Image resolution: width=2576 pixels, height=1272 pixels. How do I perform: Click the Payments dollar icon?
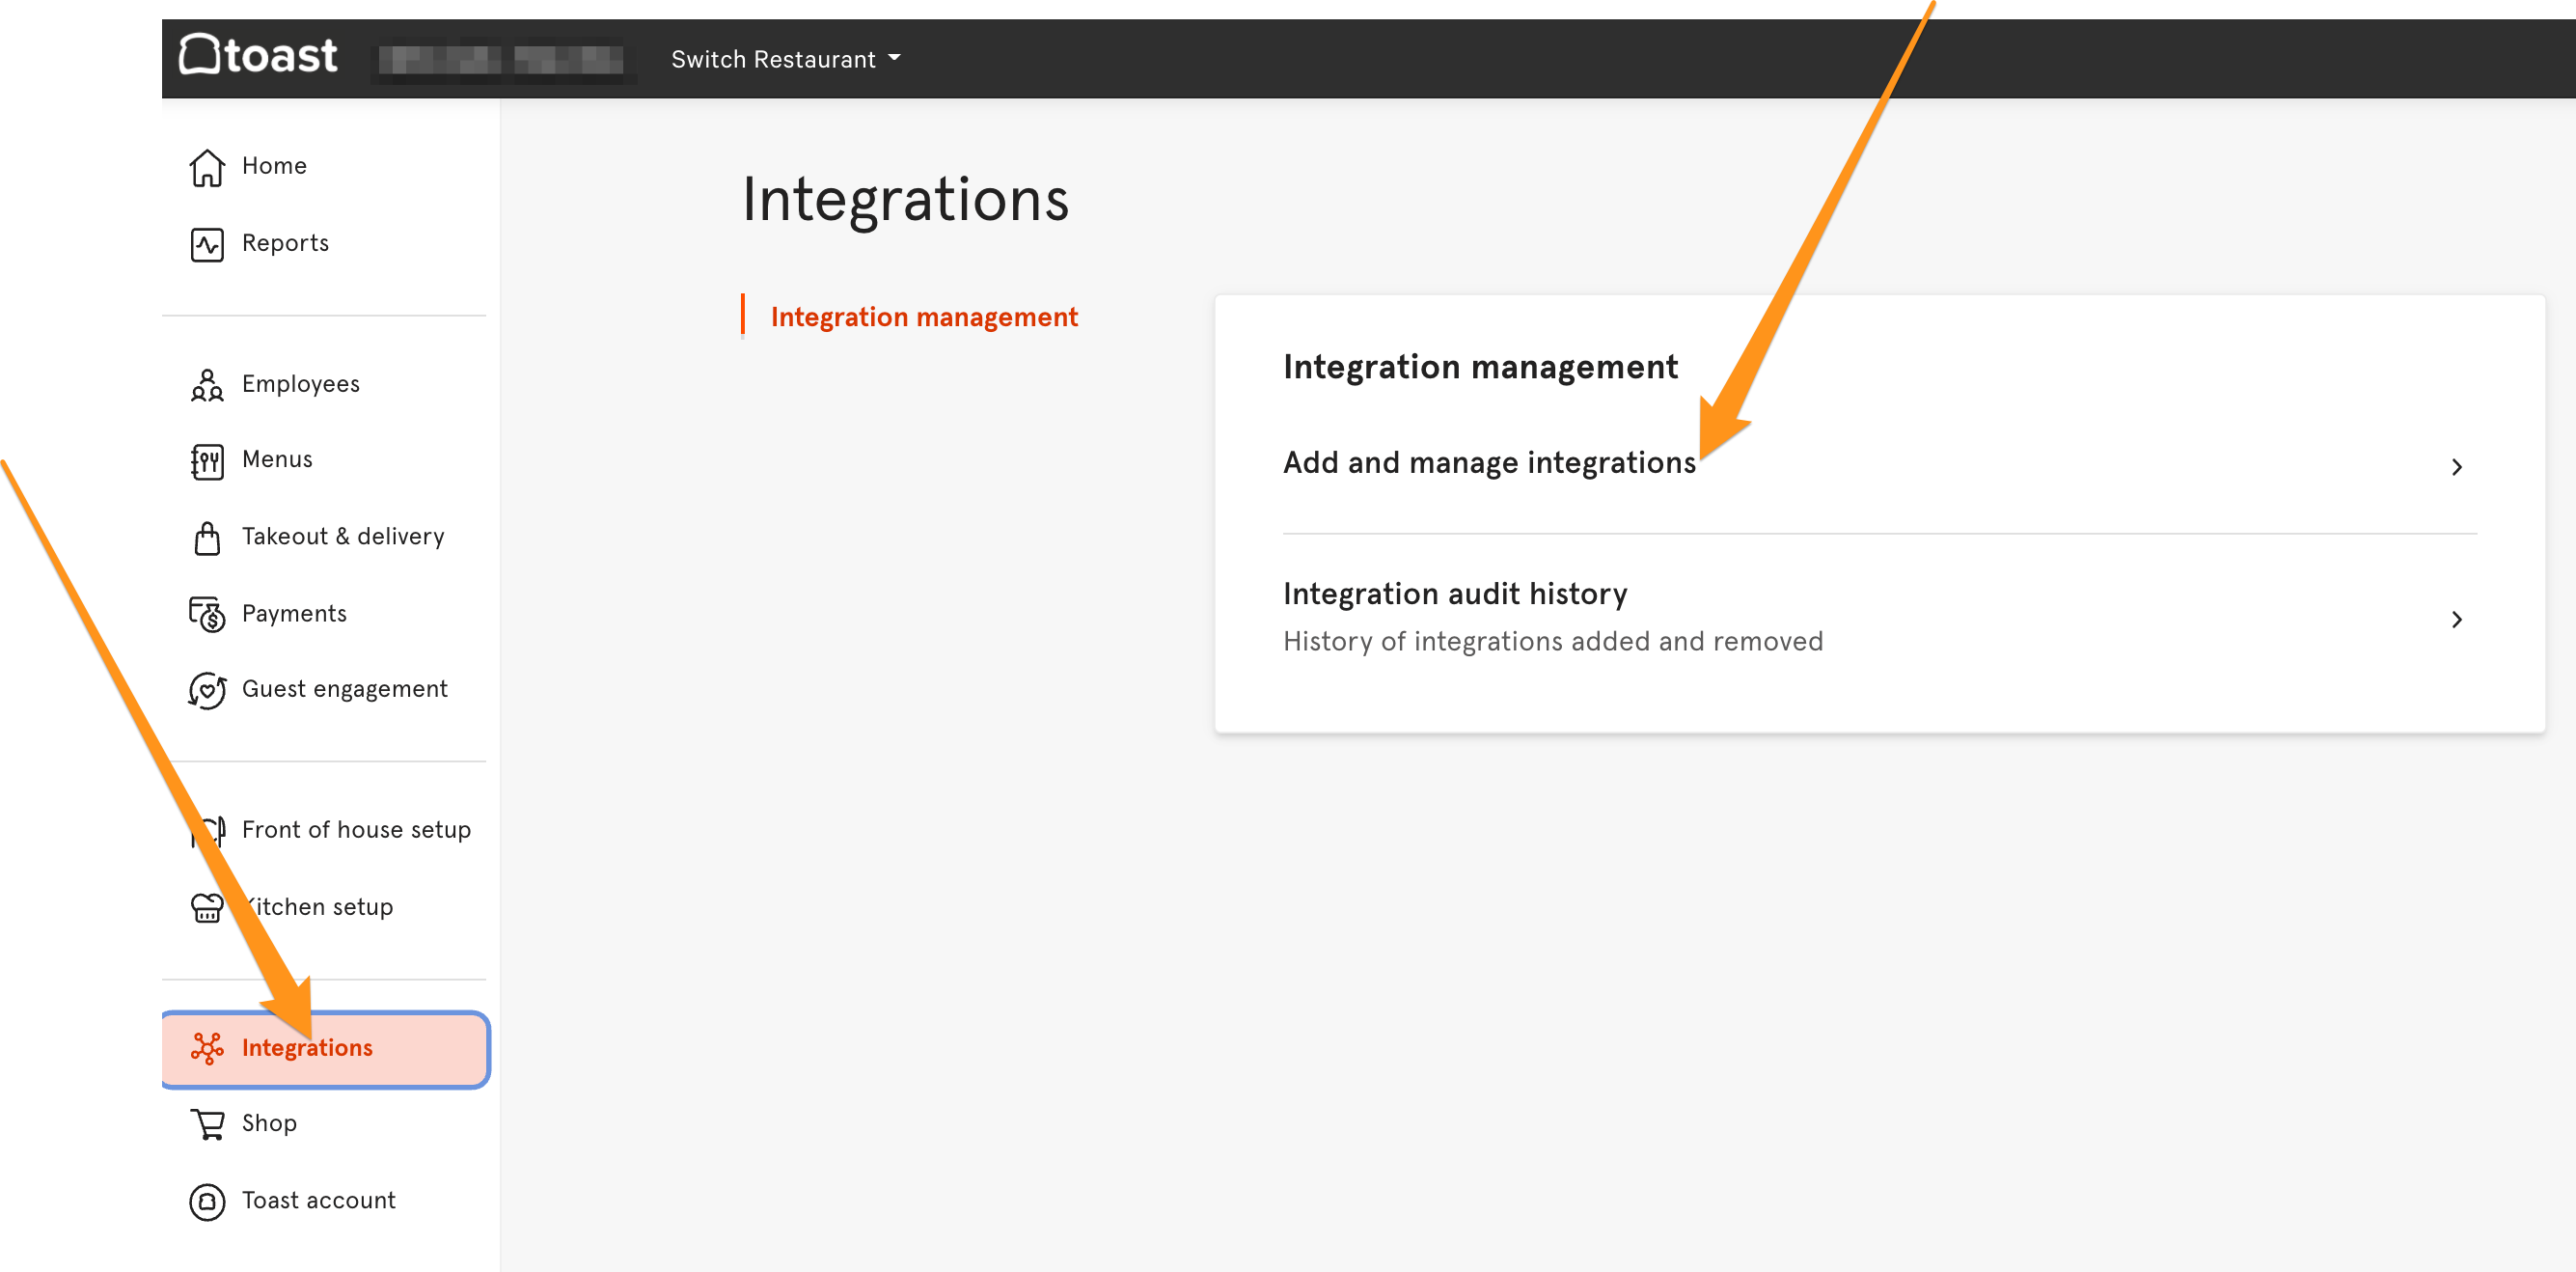207,614
